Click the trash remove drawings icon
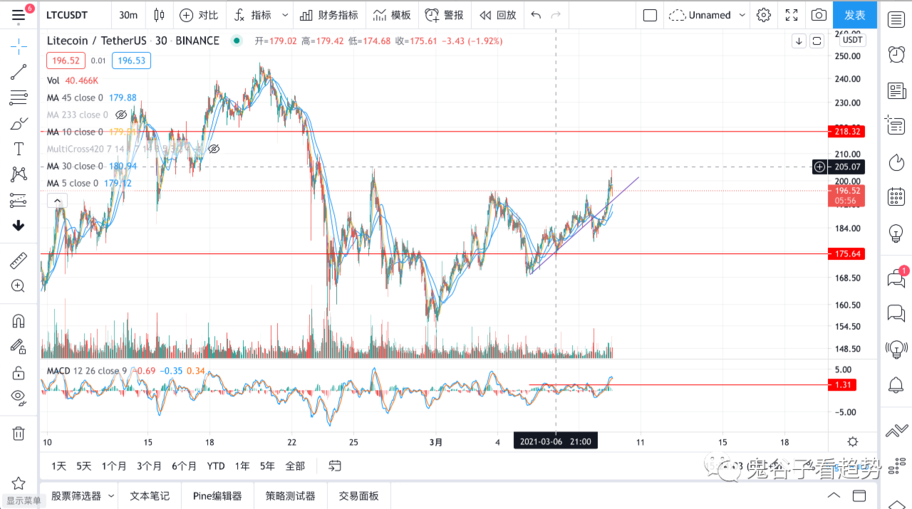The width and height of the screenshot is (912, 509). point(18,433)
